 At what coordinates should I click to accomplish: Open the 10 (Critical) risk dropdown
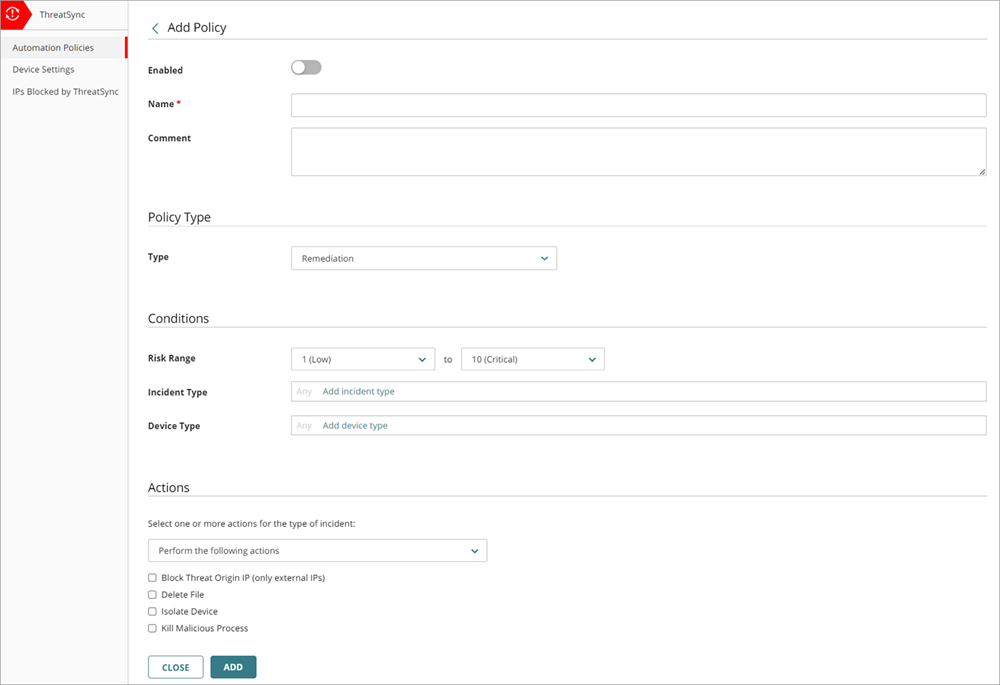(532, 358)
